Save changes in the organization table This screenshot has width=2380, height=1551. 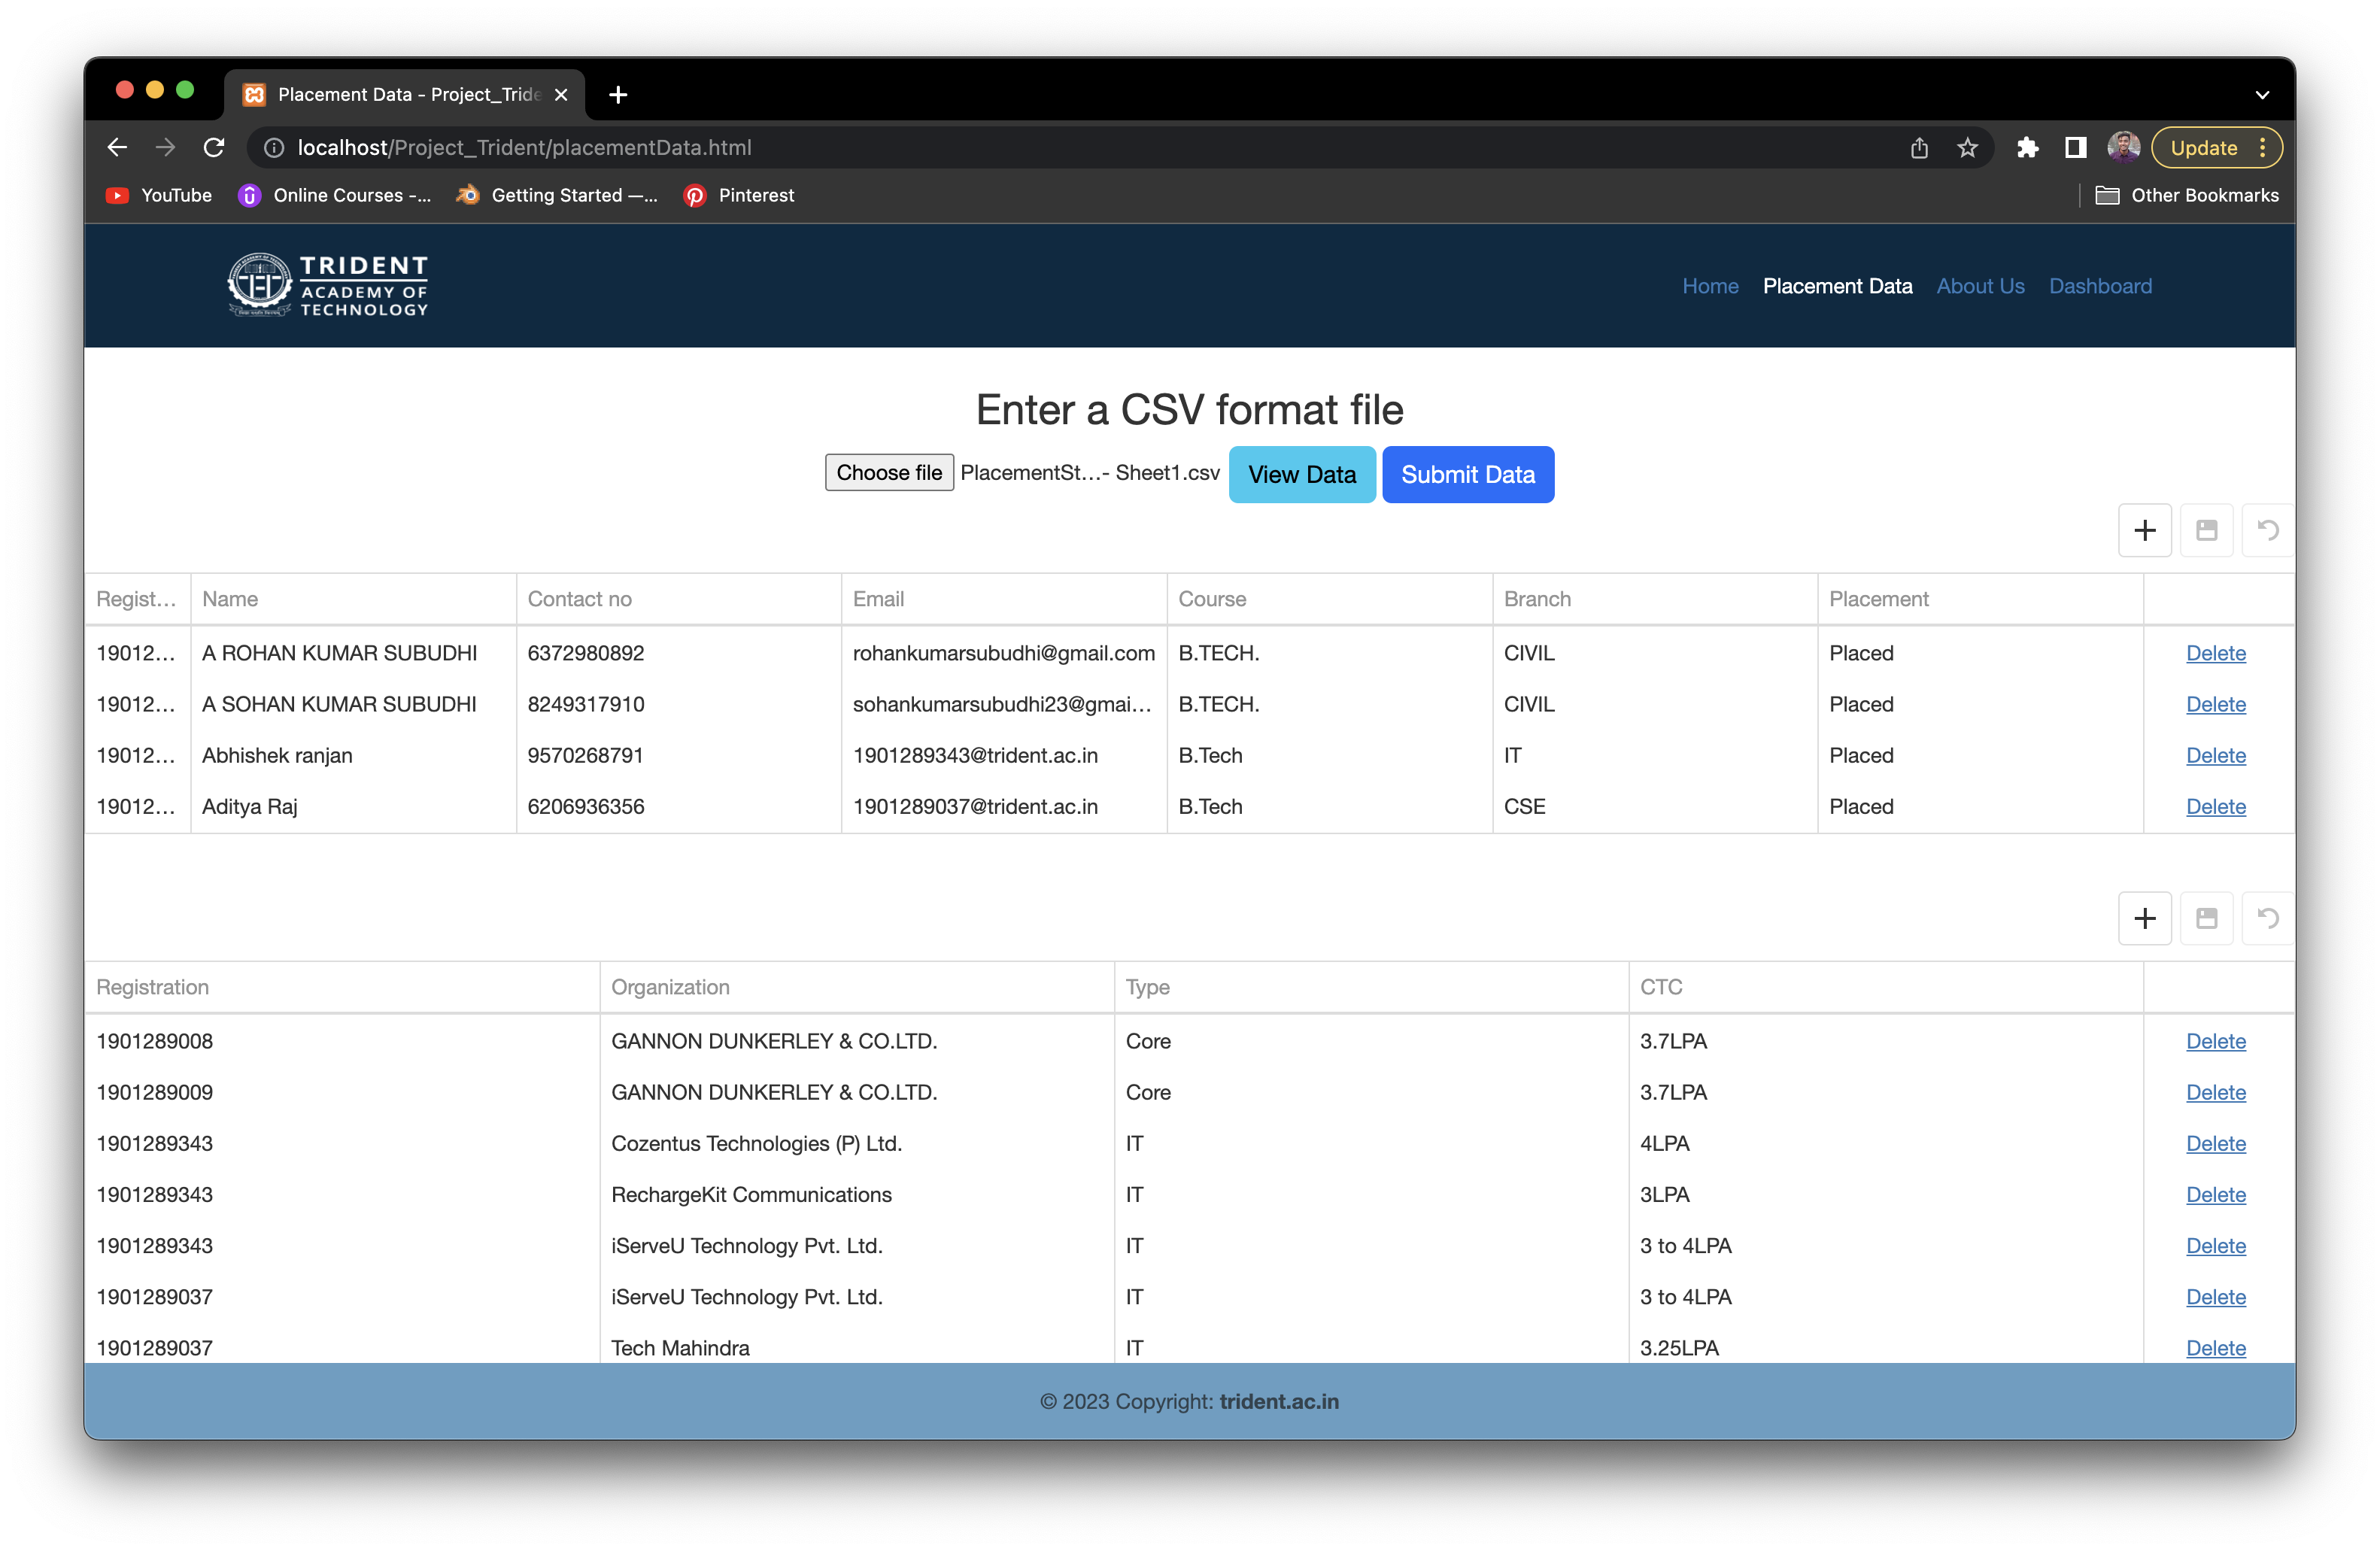(2206, 918)
